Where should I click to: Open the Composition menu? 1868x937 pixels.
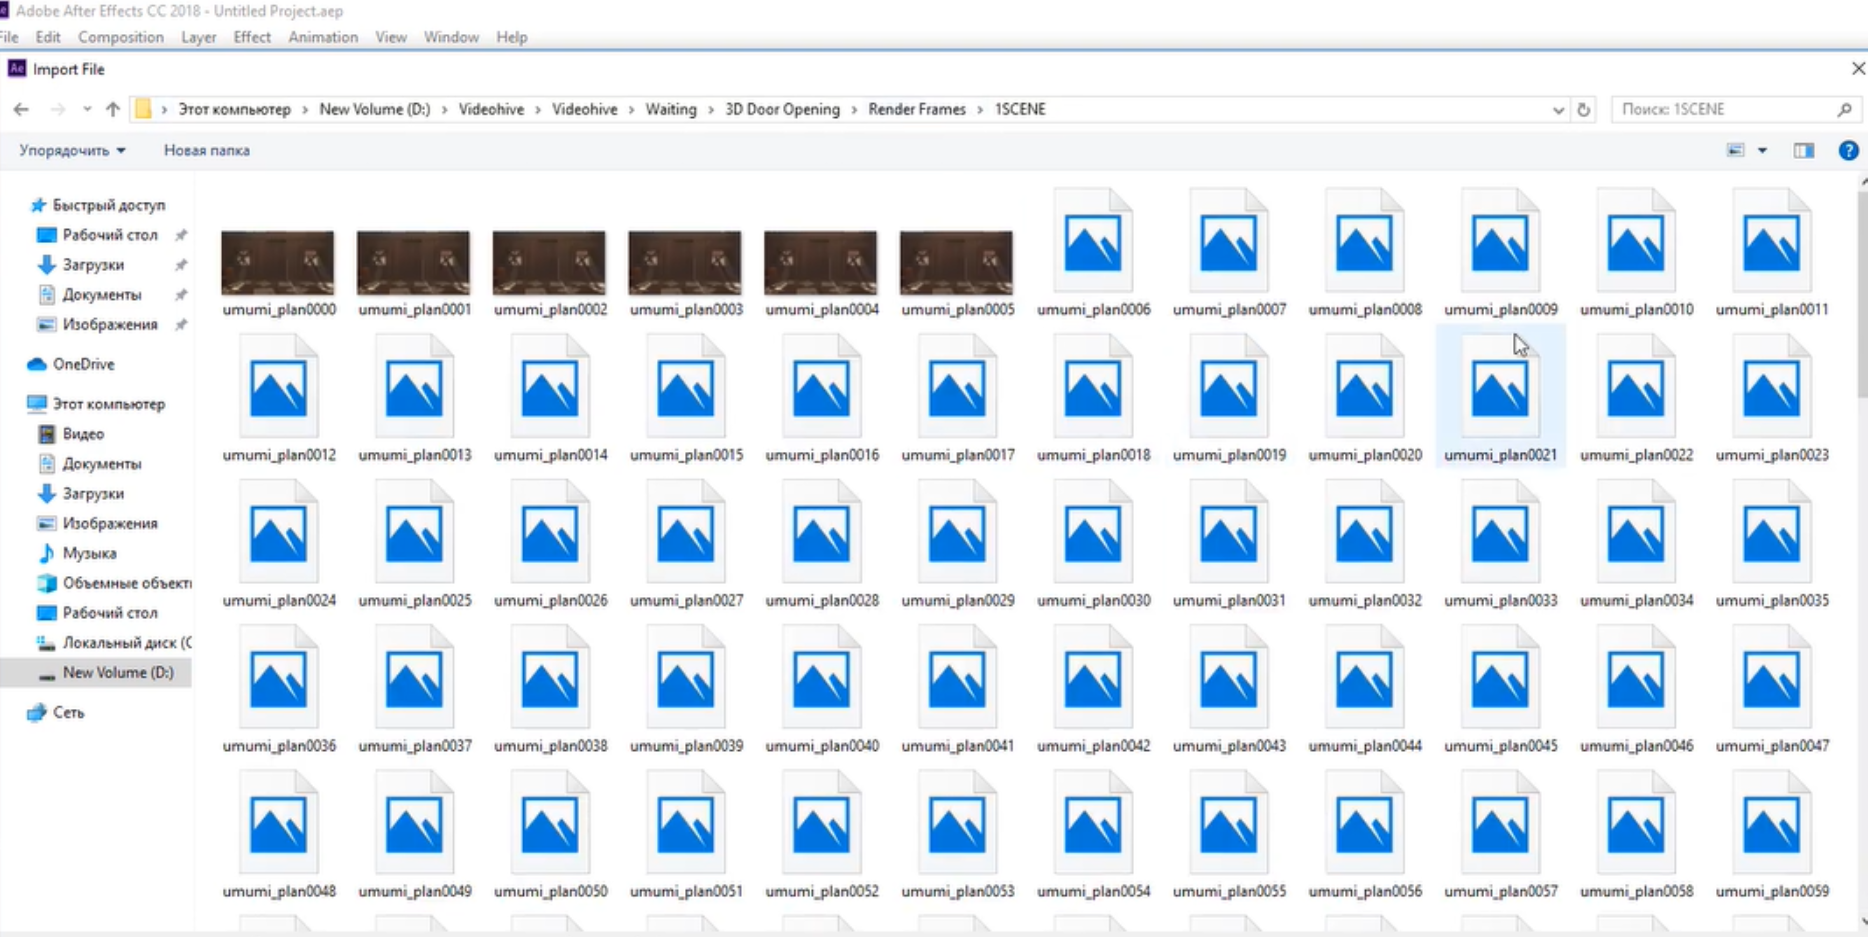[120, 37]
